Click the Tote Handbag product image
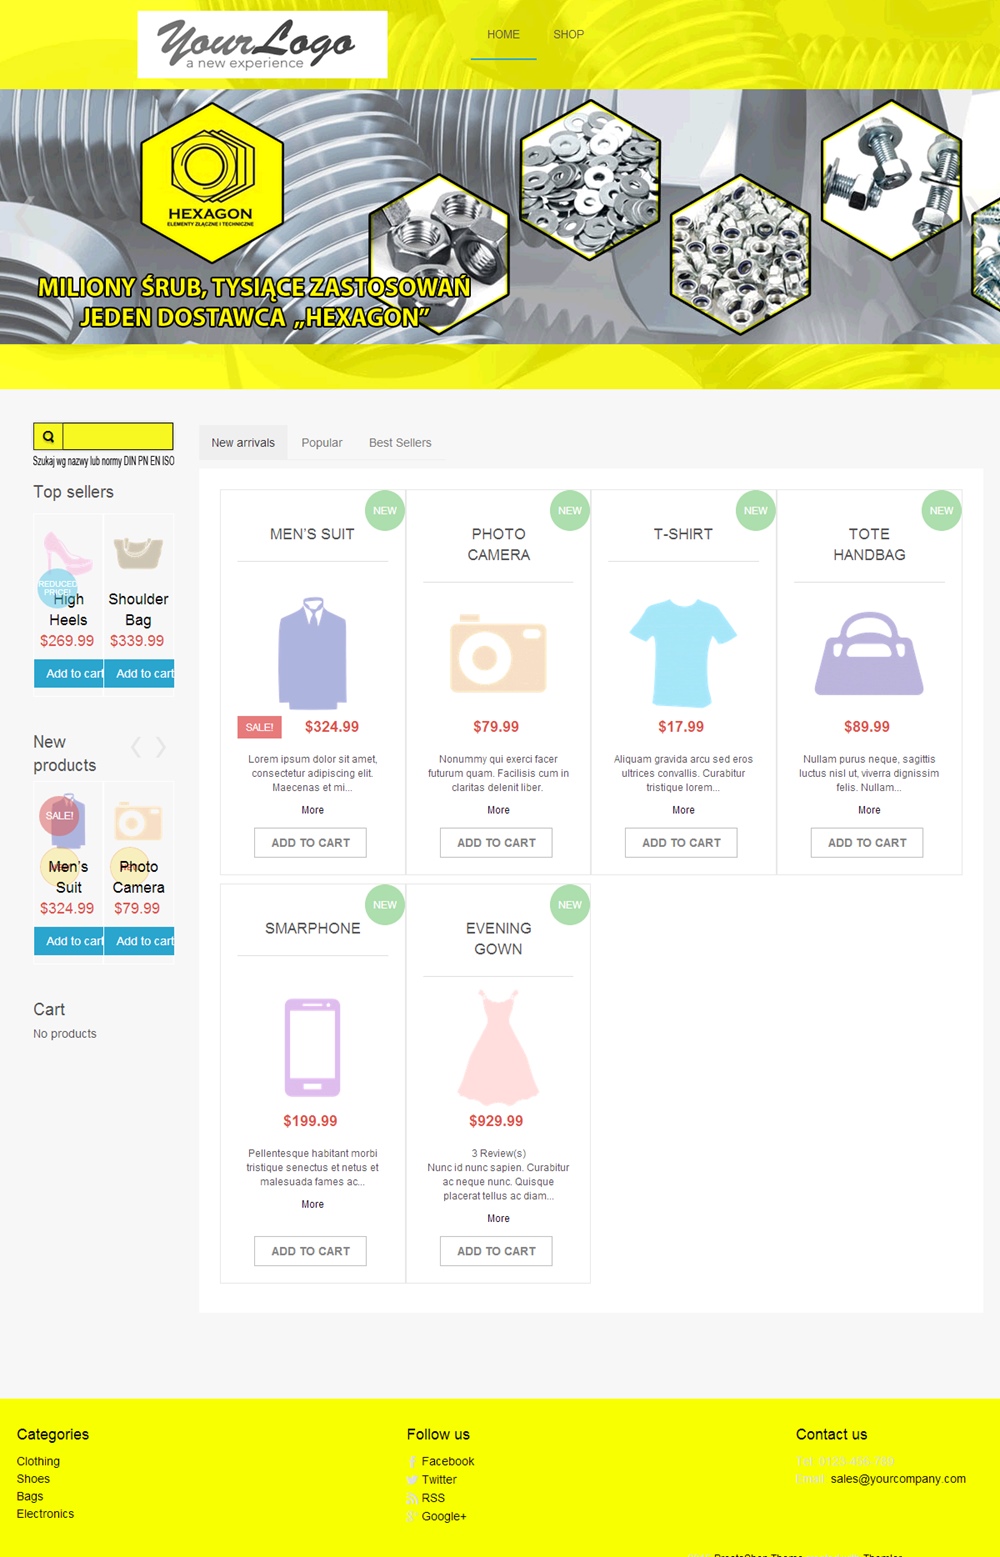This screenshot has width=1000, height=1557. click(x=869, y=654)
